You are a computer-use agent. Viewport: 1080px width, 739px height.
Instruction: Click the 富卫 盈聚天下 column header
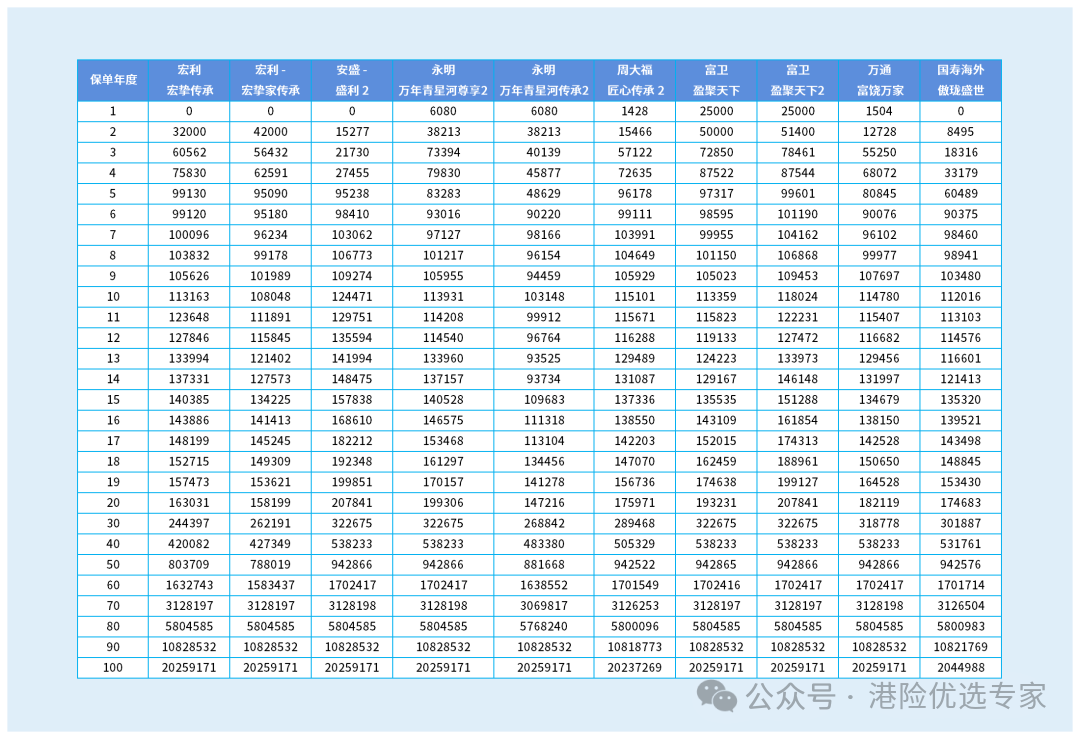pyautogui.click(x=716, y=80)
